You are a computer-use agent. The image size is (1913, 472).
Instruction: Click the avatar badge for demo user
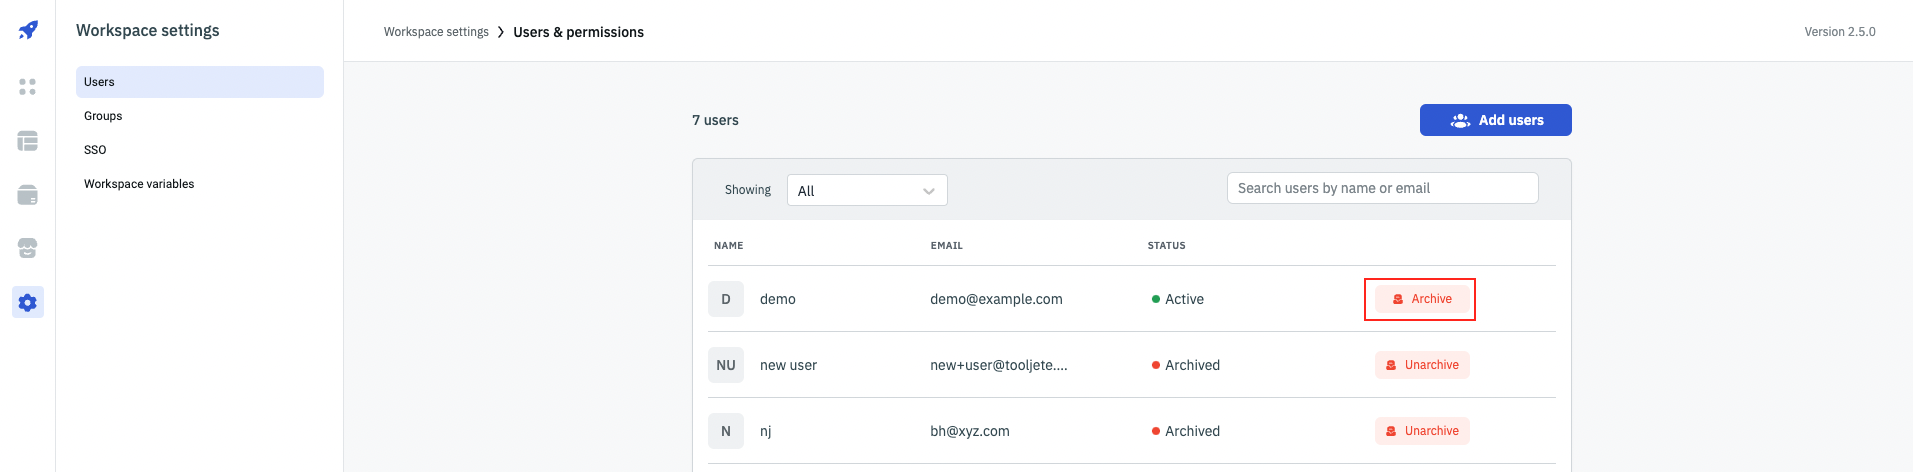point(726,299)
